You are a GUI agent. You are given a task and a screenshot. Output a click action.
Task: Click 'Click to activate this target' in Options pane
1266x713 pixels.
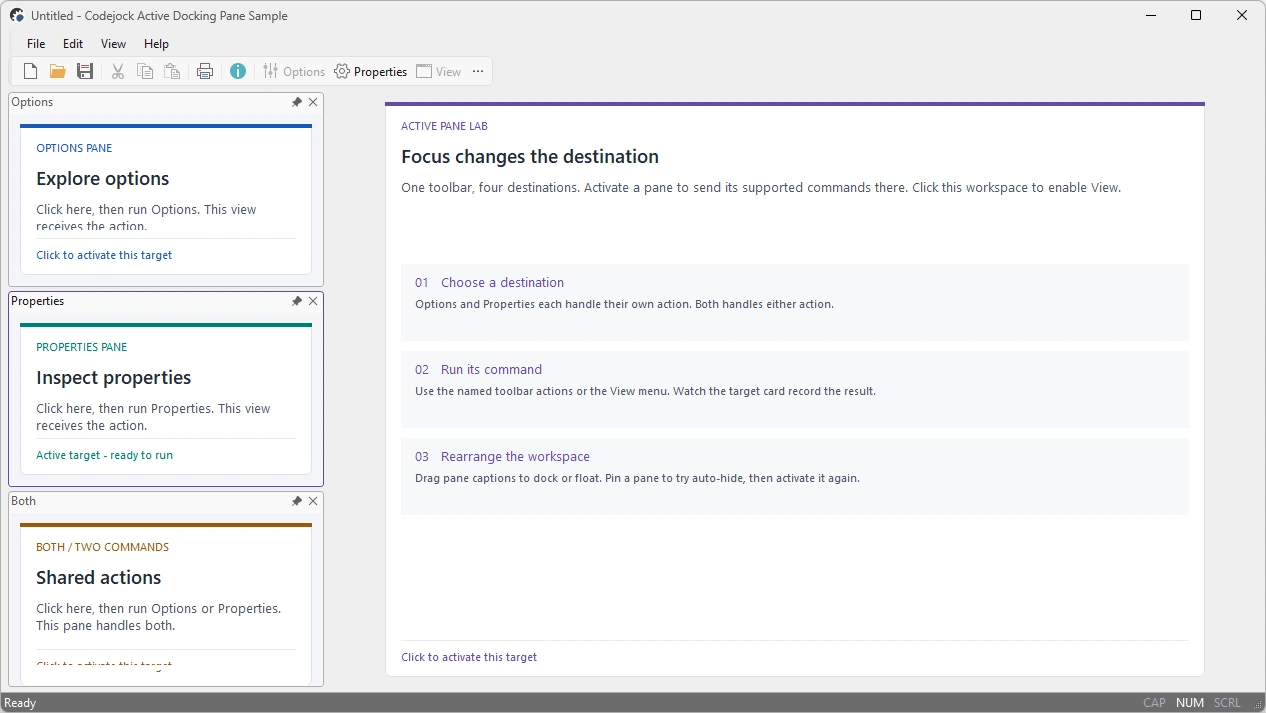(104, 255)
